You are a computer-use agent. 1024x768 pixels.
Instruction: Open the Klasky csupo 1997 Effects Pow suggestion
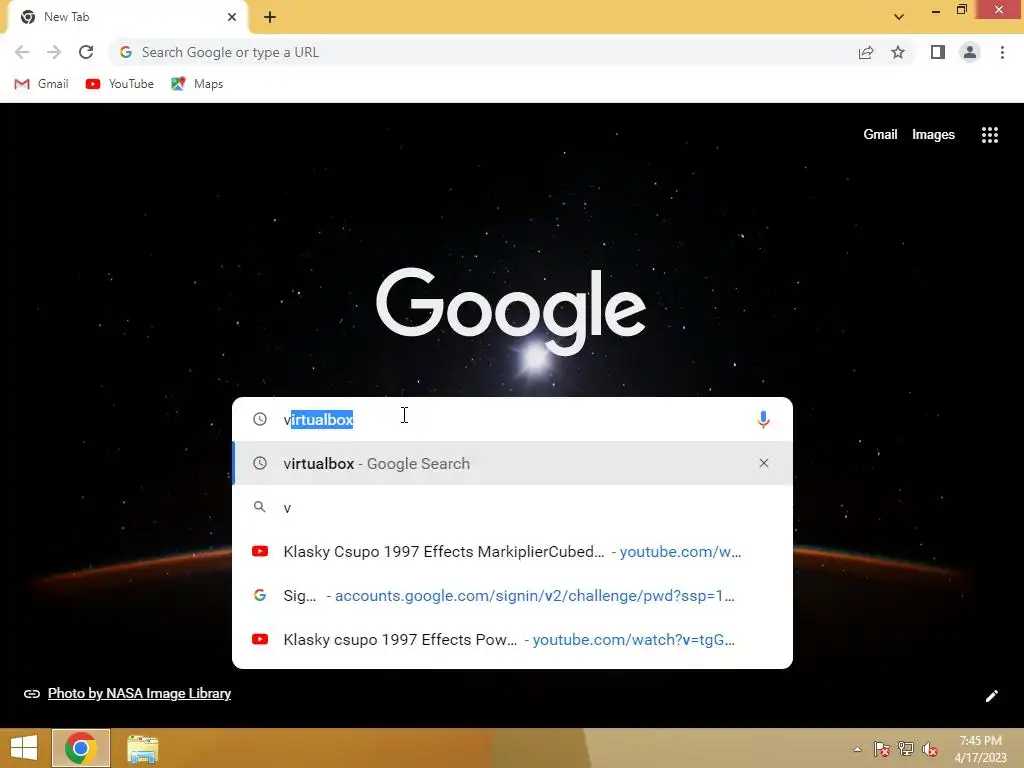point(513,639)
